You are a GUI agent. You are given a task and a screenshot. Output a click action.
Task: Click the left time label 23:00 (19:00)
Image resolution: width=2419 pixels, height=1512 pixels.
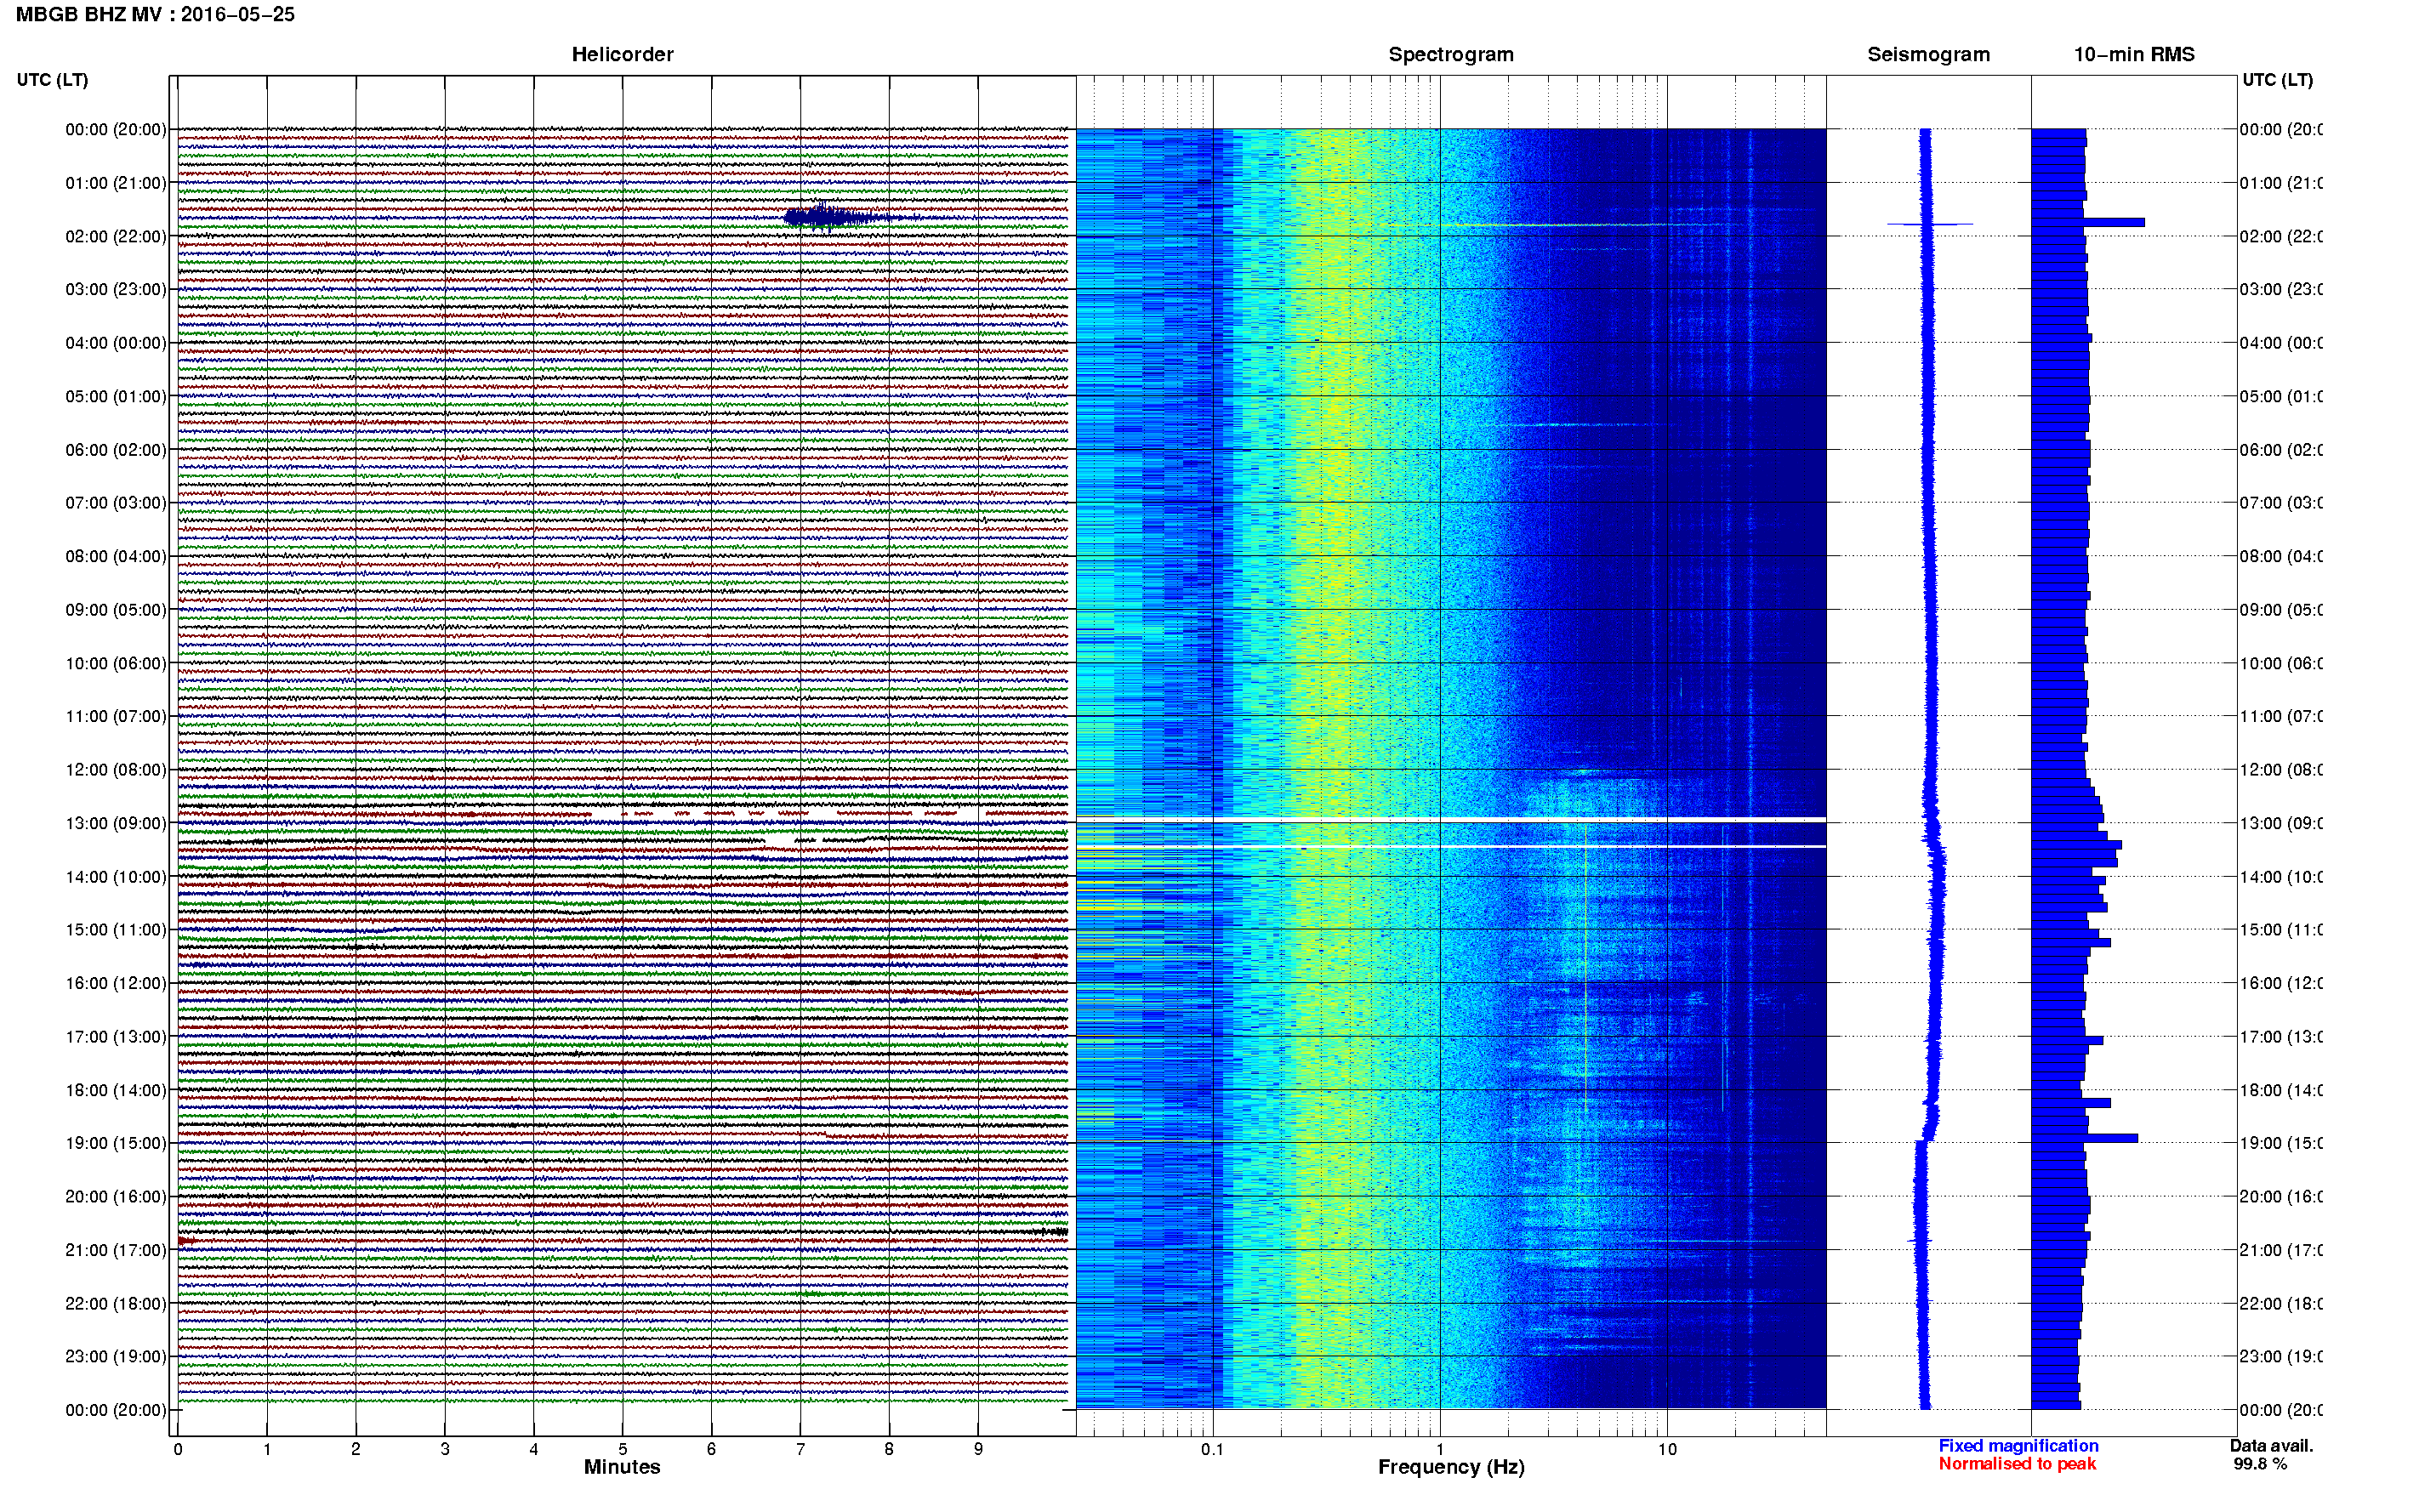pyautogui.click(x=116, y=1357)
